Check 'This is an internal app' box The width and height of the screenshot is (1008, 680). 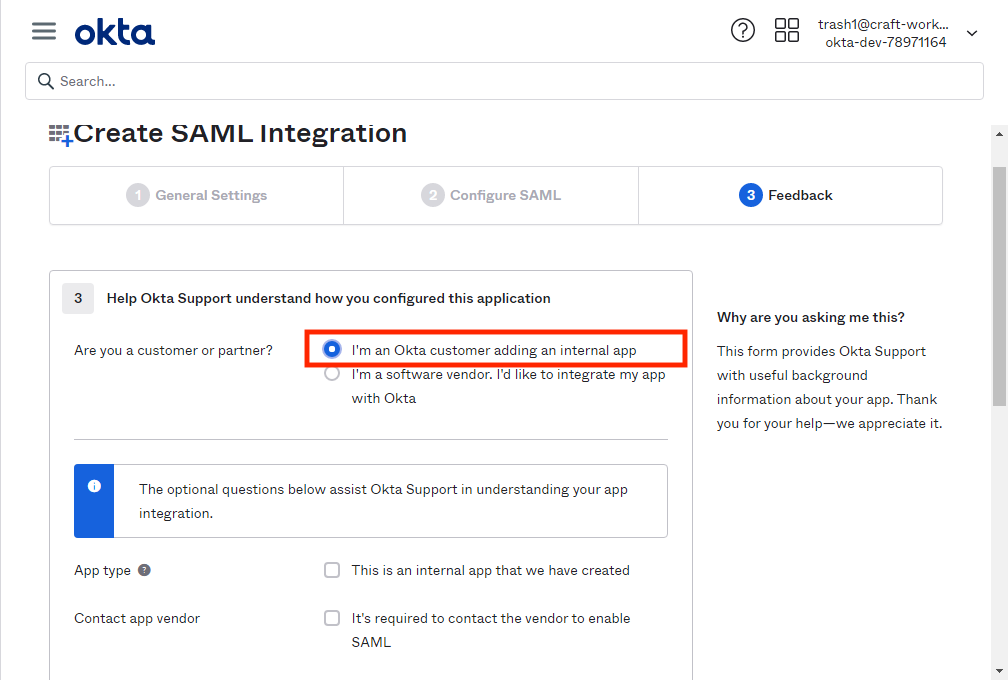click(x=332, y=570)
